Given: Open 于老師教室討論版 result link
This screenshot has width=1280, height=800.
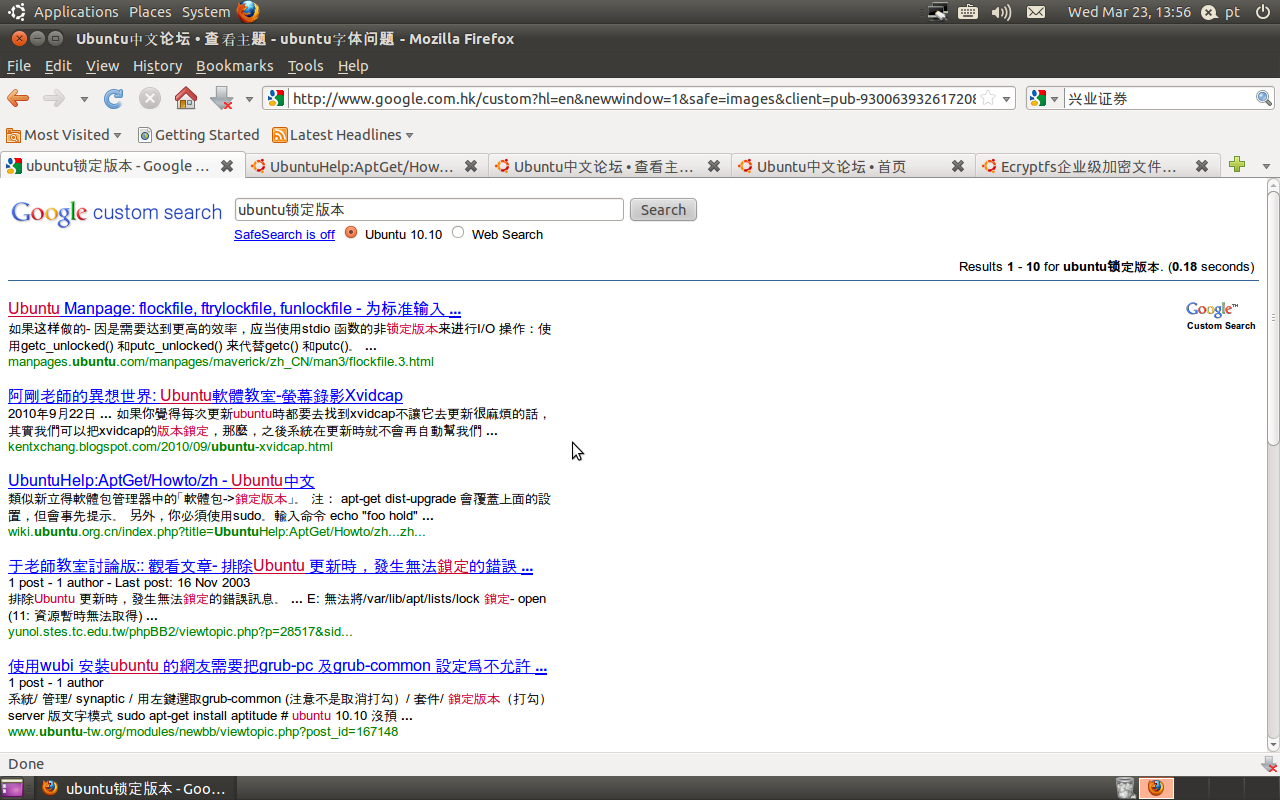Looking at the screenshot, I should (x=270, y=566).
